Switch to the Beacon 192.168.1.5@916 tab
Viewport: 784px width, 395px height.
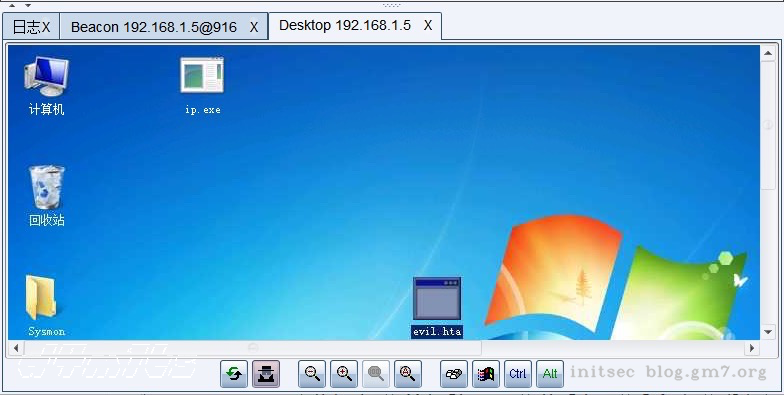coord(154,27)
